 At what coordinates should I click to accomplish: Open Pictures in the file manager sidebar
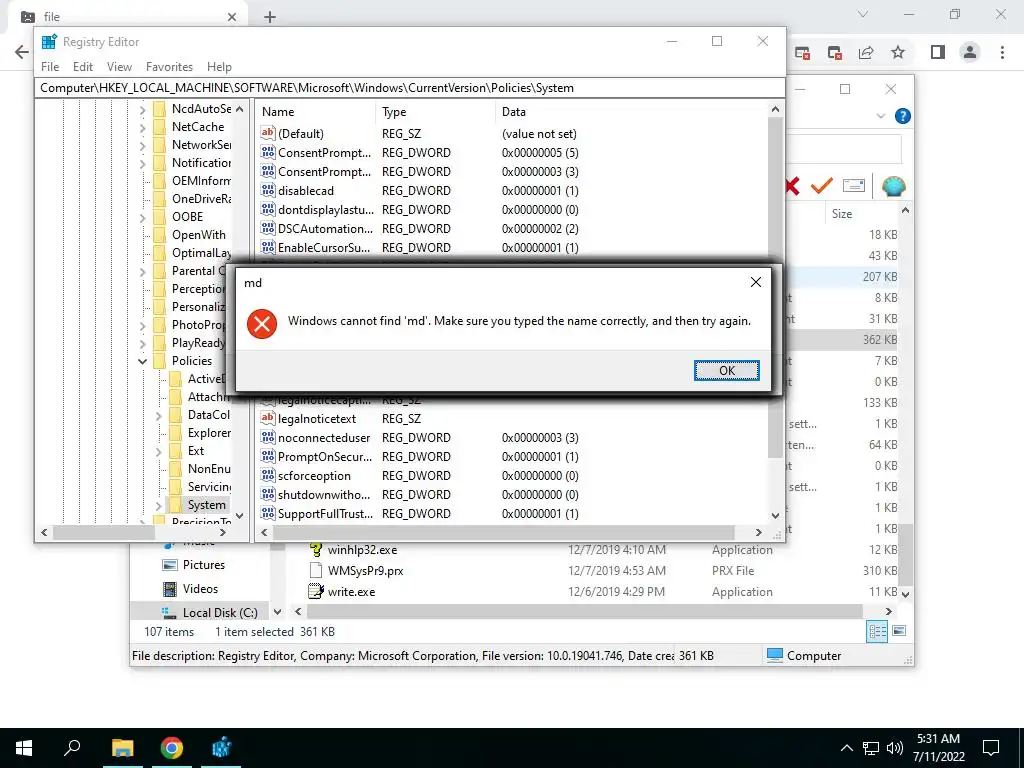(x=204, y=565)
